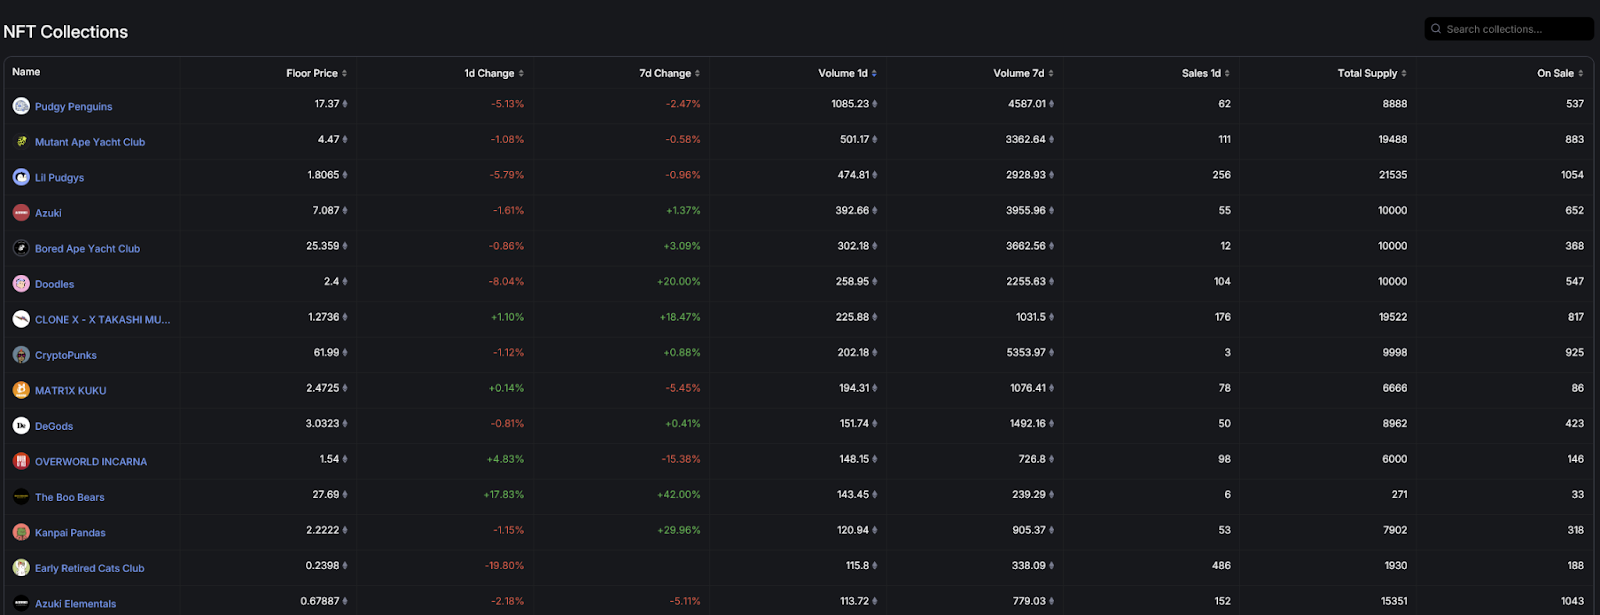Screen dimensions: 1600x615
Task: Sort by Total Supply column arrows
Action: (1404, 73)
